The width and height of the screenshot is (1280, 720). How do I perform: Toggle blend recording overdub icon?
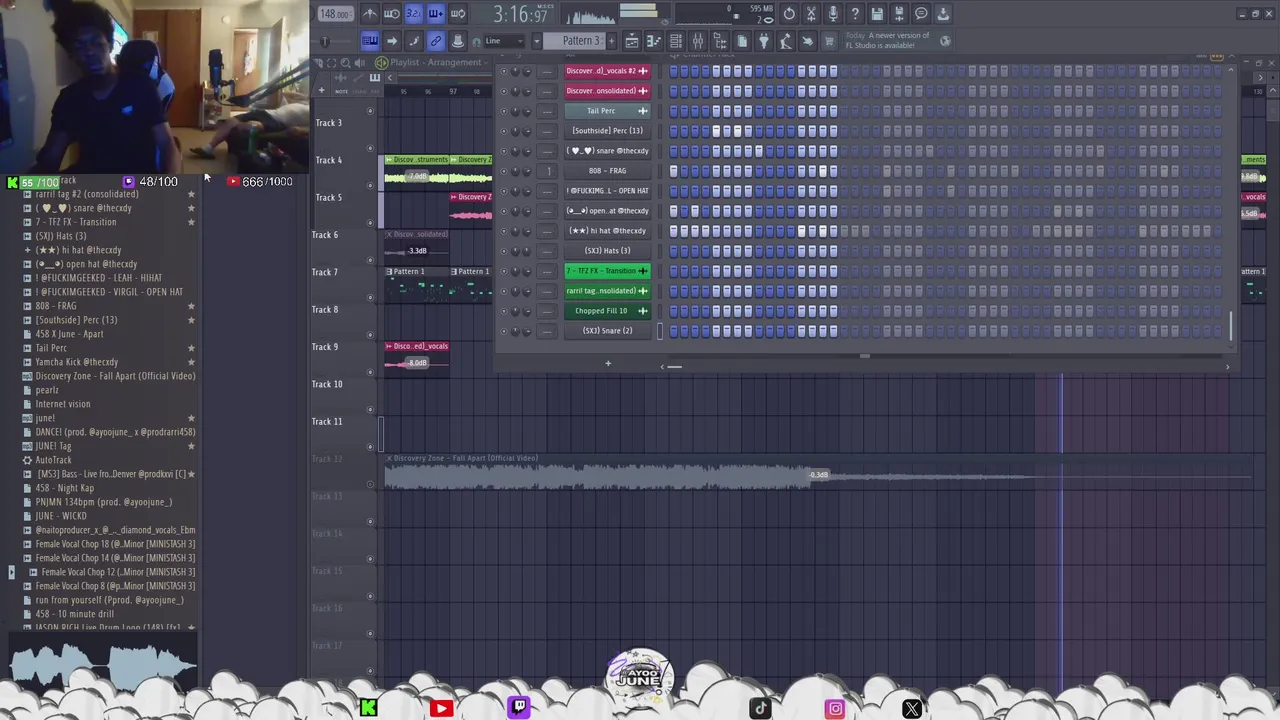tap(436, 14)
